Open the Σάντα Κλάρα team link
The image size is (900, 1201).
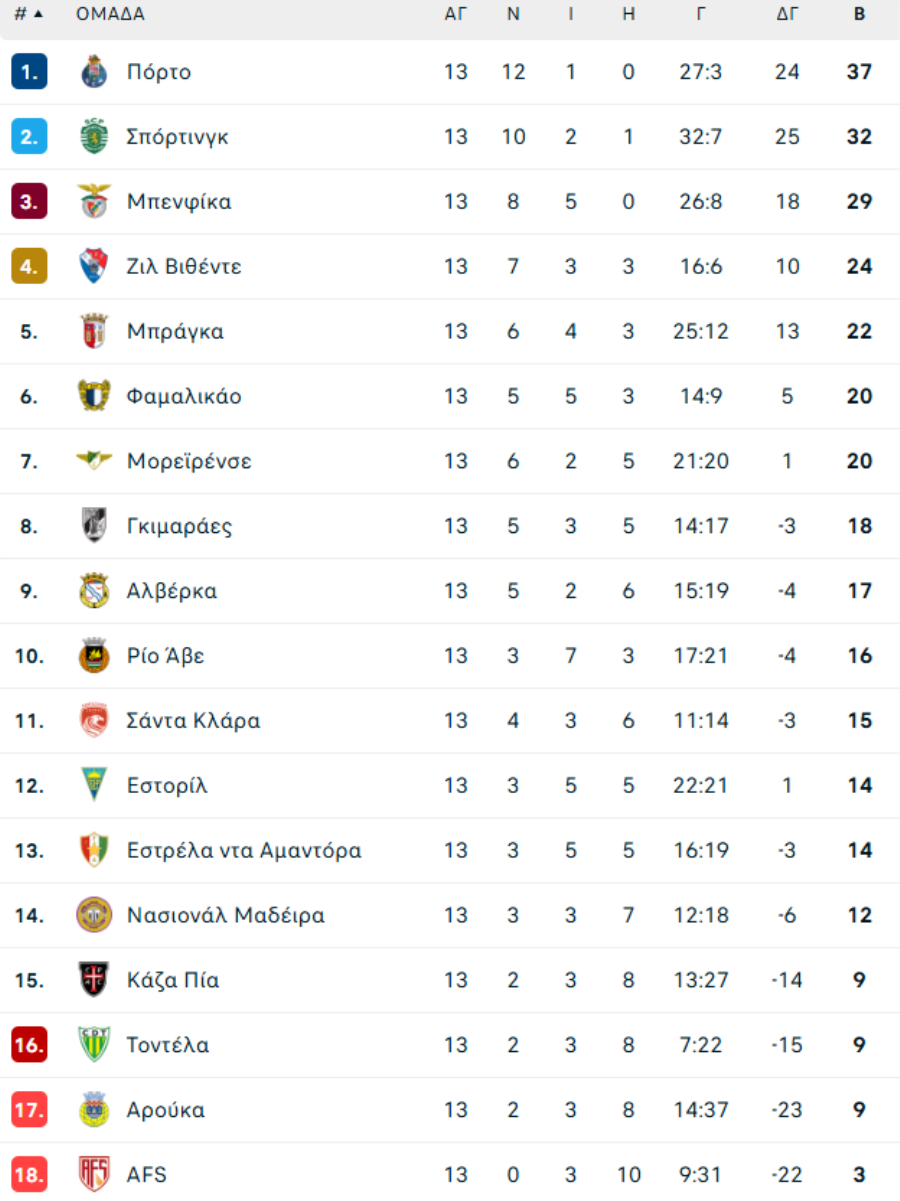pyautogui.click(x=193, y=721)
